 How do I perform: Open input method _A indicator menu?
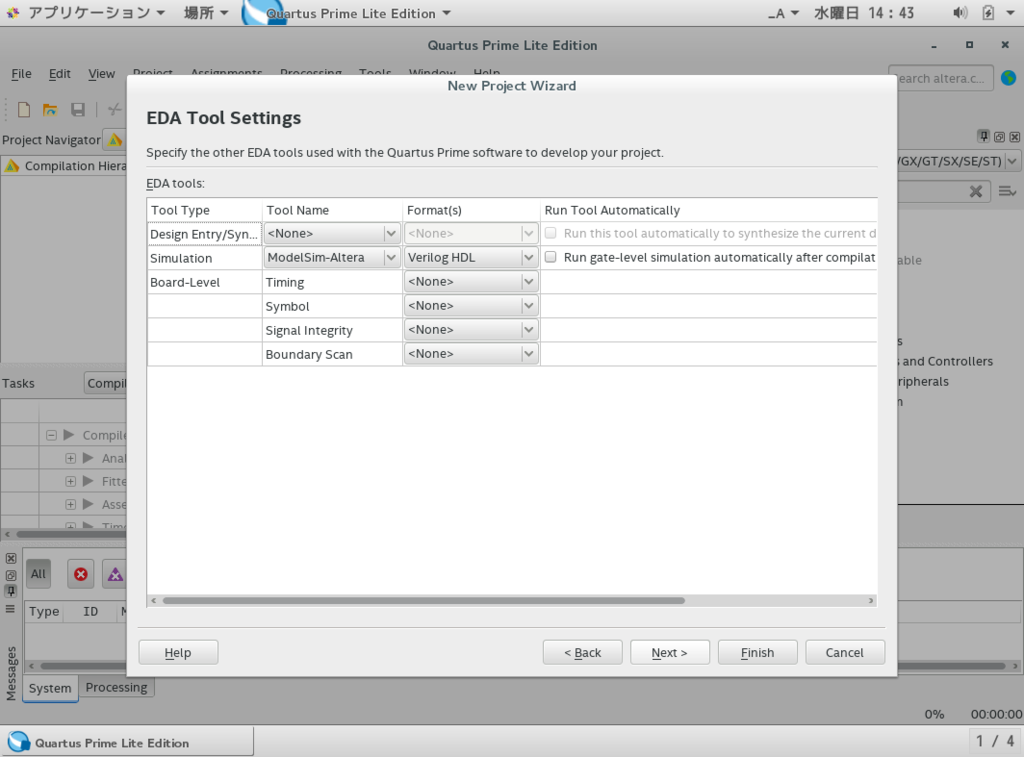pyautogui.click(x=783, y=13)
